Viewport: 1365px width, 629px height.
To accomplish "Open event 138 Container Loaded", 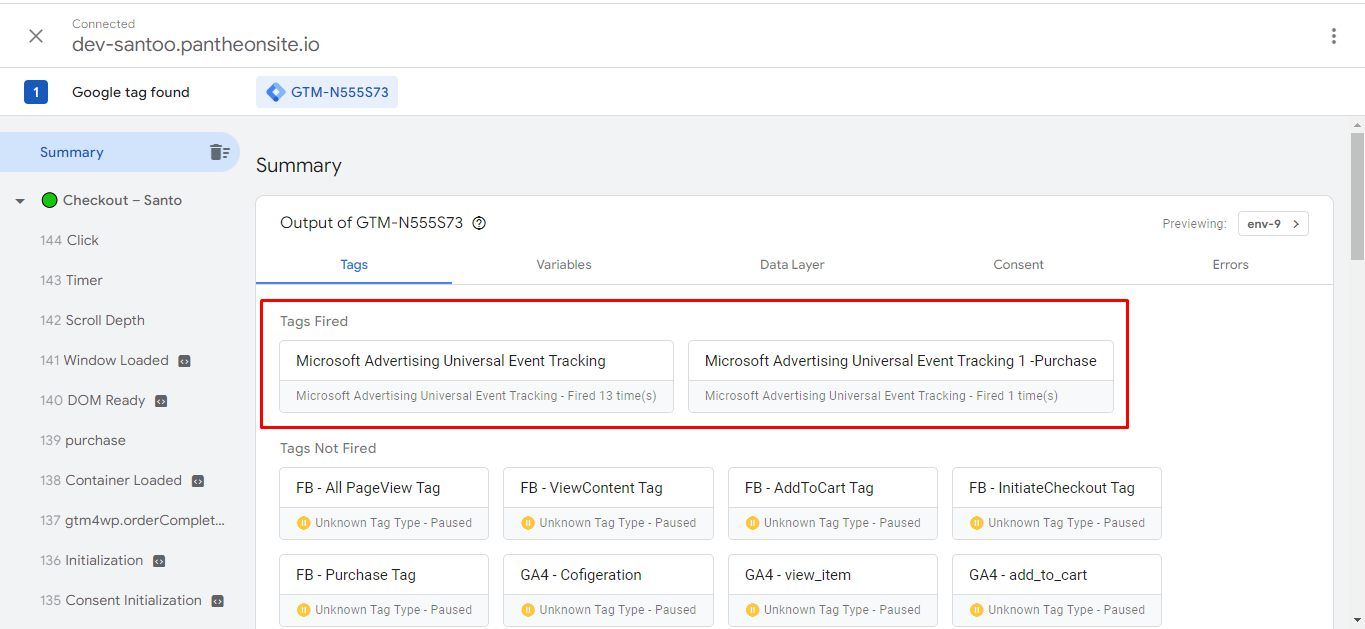I will 110,480.
